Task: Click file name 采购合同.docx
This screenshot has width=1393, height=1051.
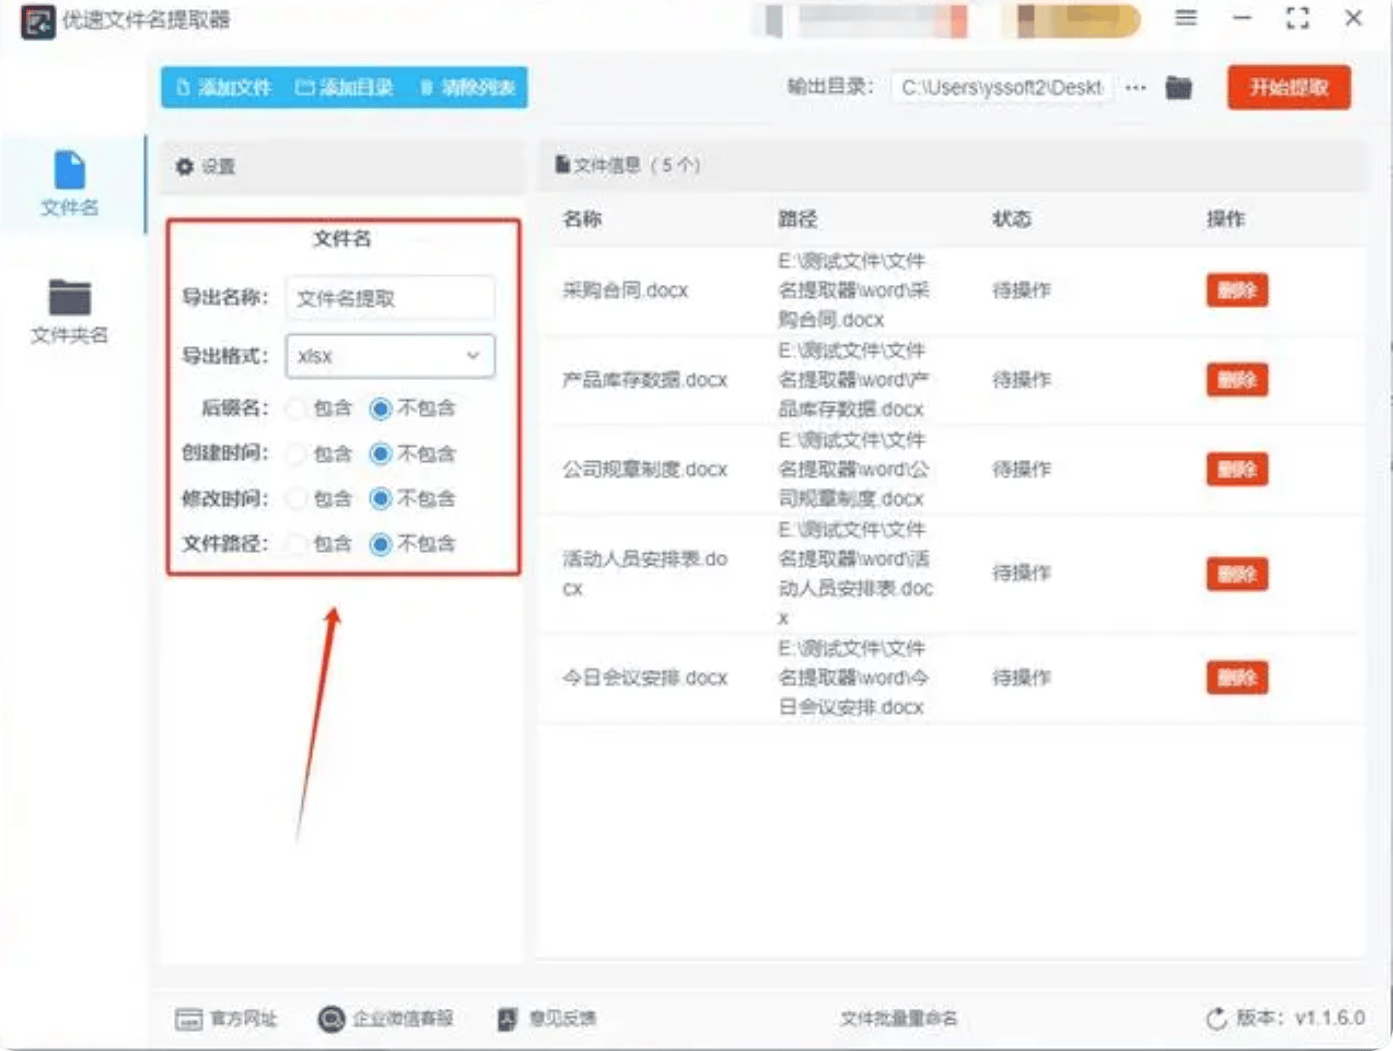Action: 625,290
